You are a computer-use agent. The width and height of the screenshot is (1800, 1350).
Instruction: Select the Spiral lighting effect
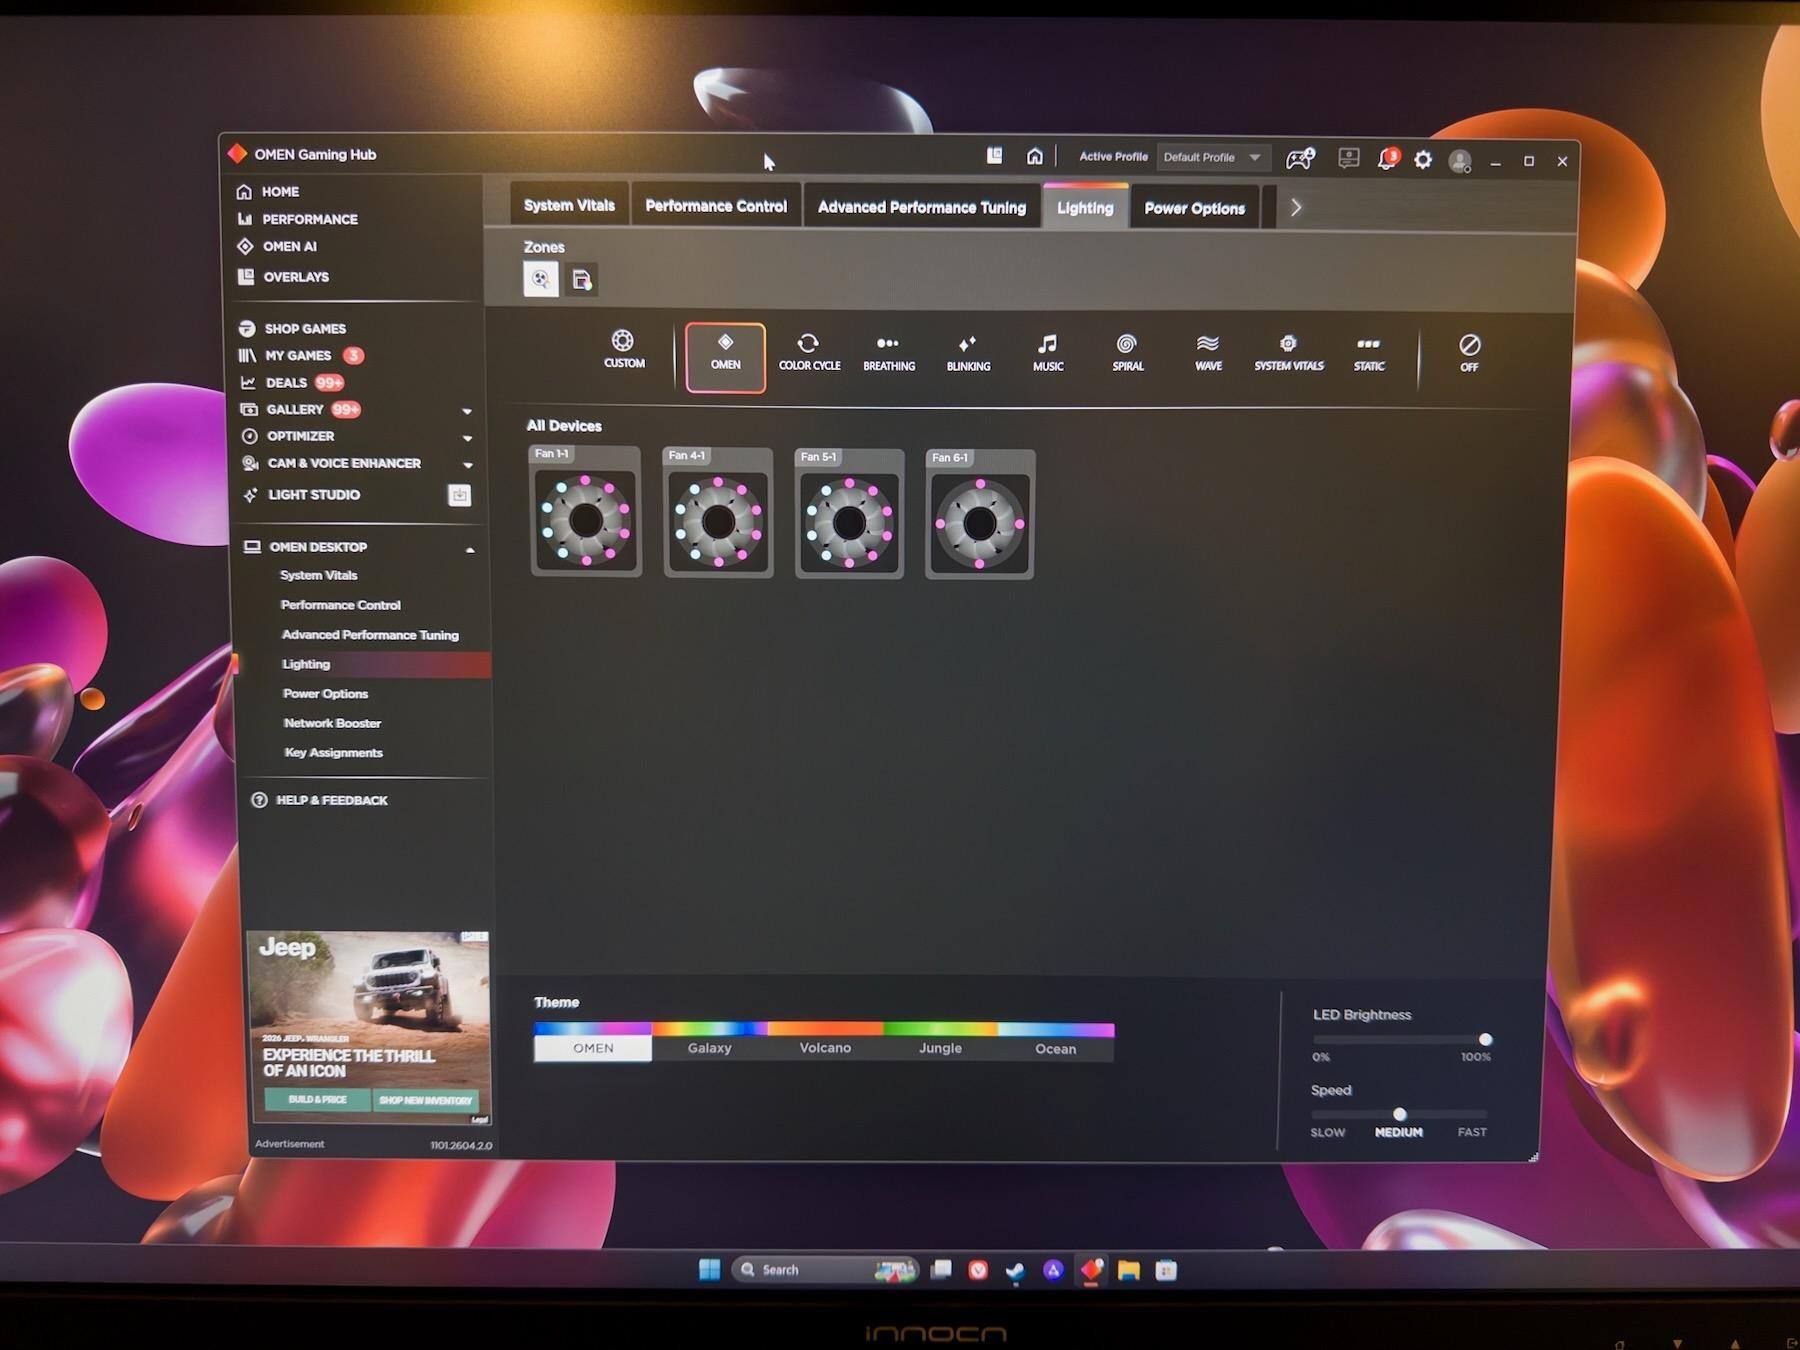coord(1128,354)
